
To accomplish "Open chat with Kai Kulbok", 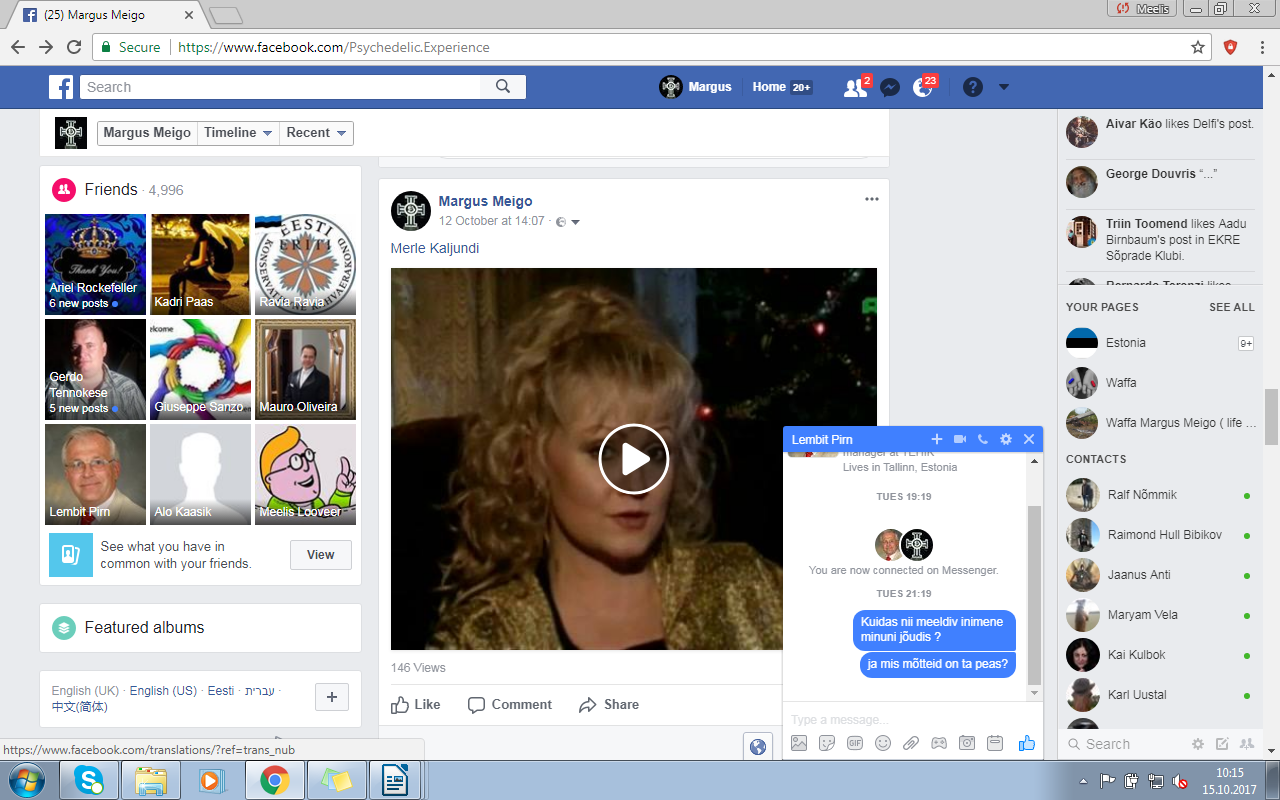I will pos(1158,655).
